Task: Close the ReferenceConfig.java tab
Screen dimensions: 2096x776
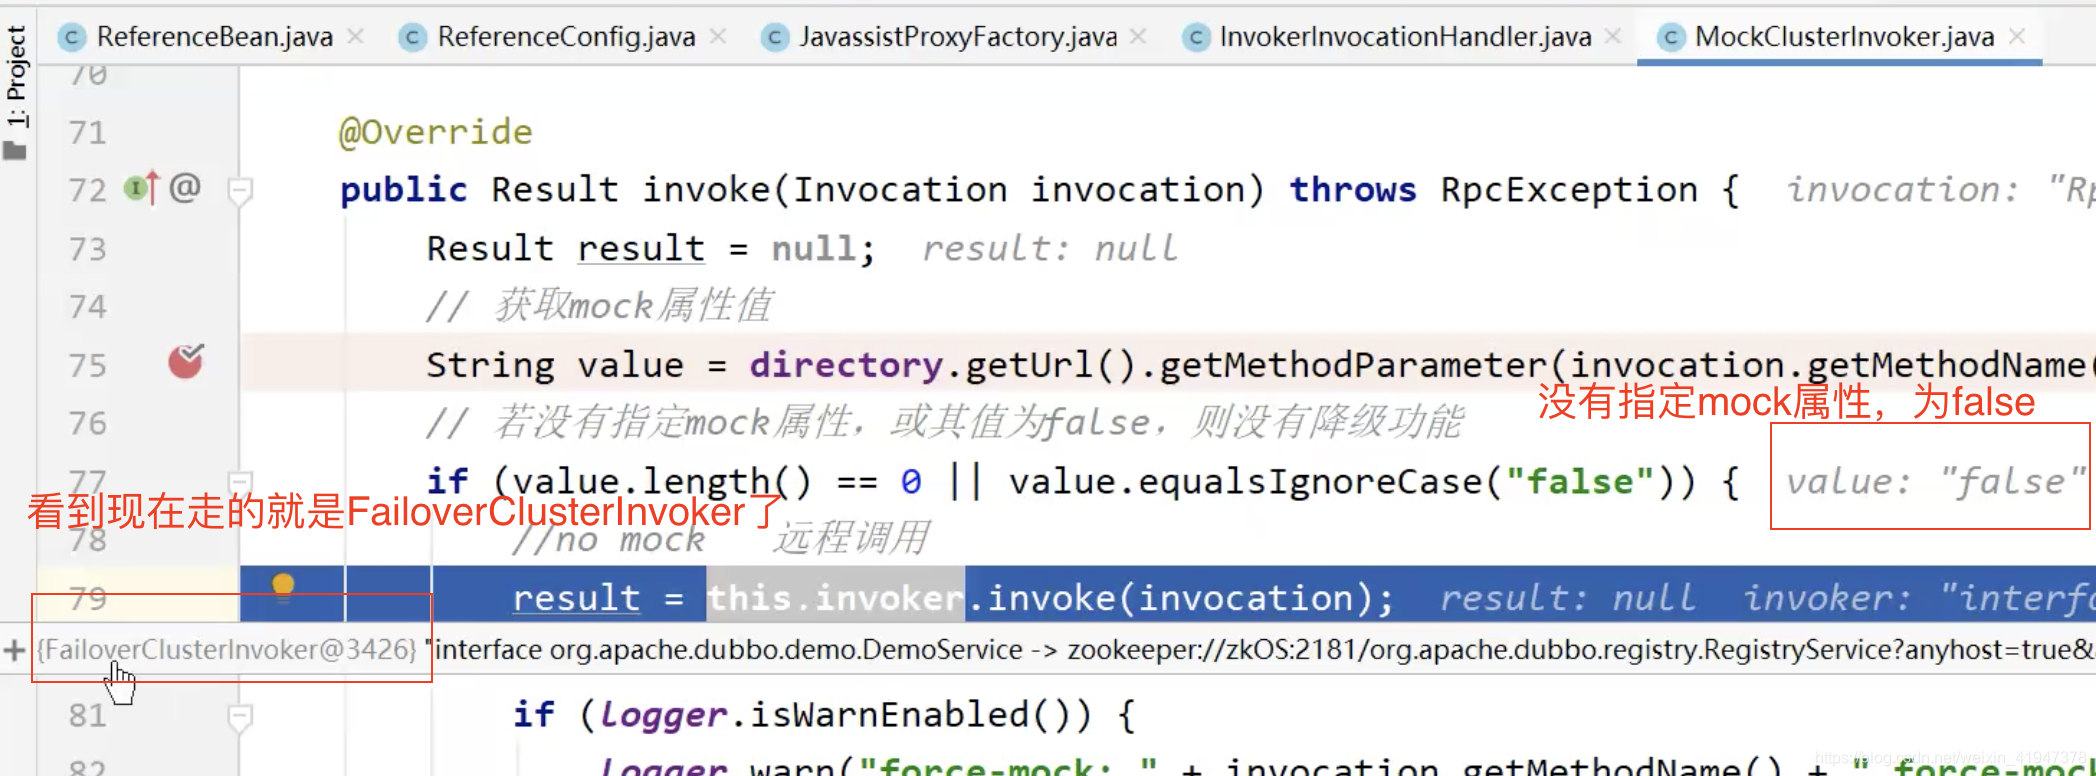Action: point(717,37)
